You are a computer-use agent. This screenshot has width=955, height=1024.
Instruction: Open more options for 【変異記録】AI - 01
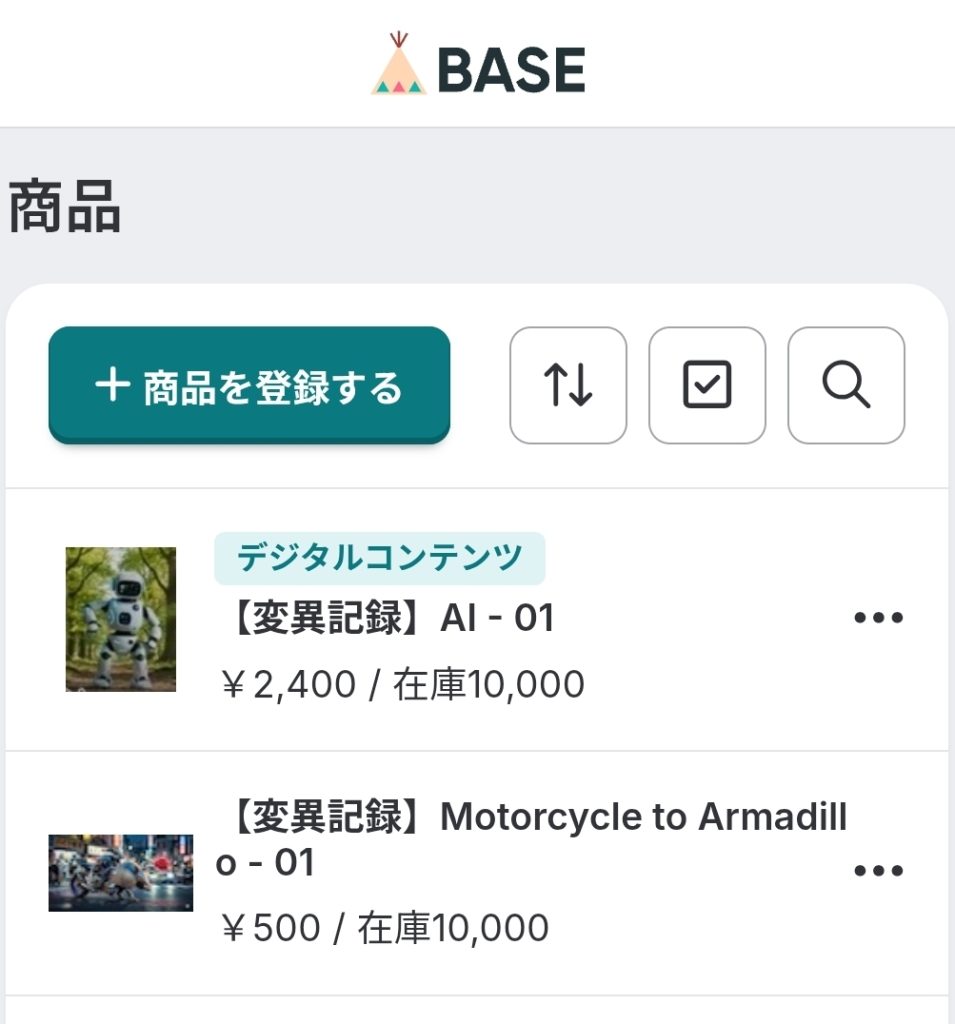tap(879, 618)
